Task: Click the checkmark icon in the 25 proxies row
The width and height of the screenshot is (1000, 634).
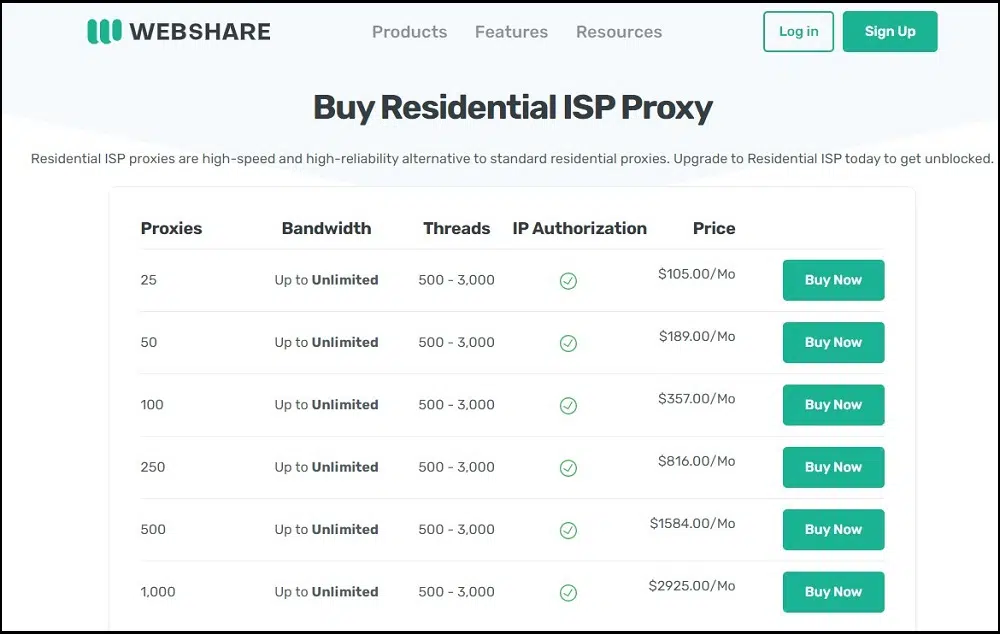Action: [x=568, y=281]
